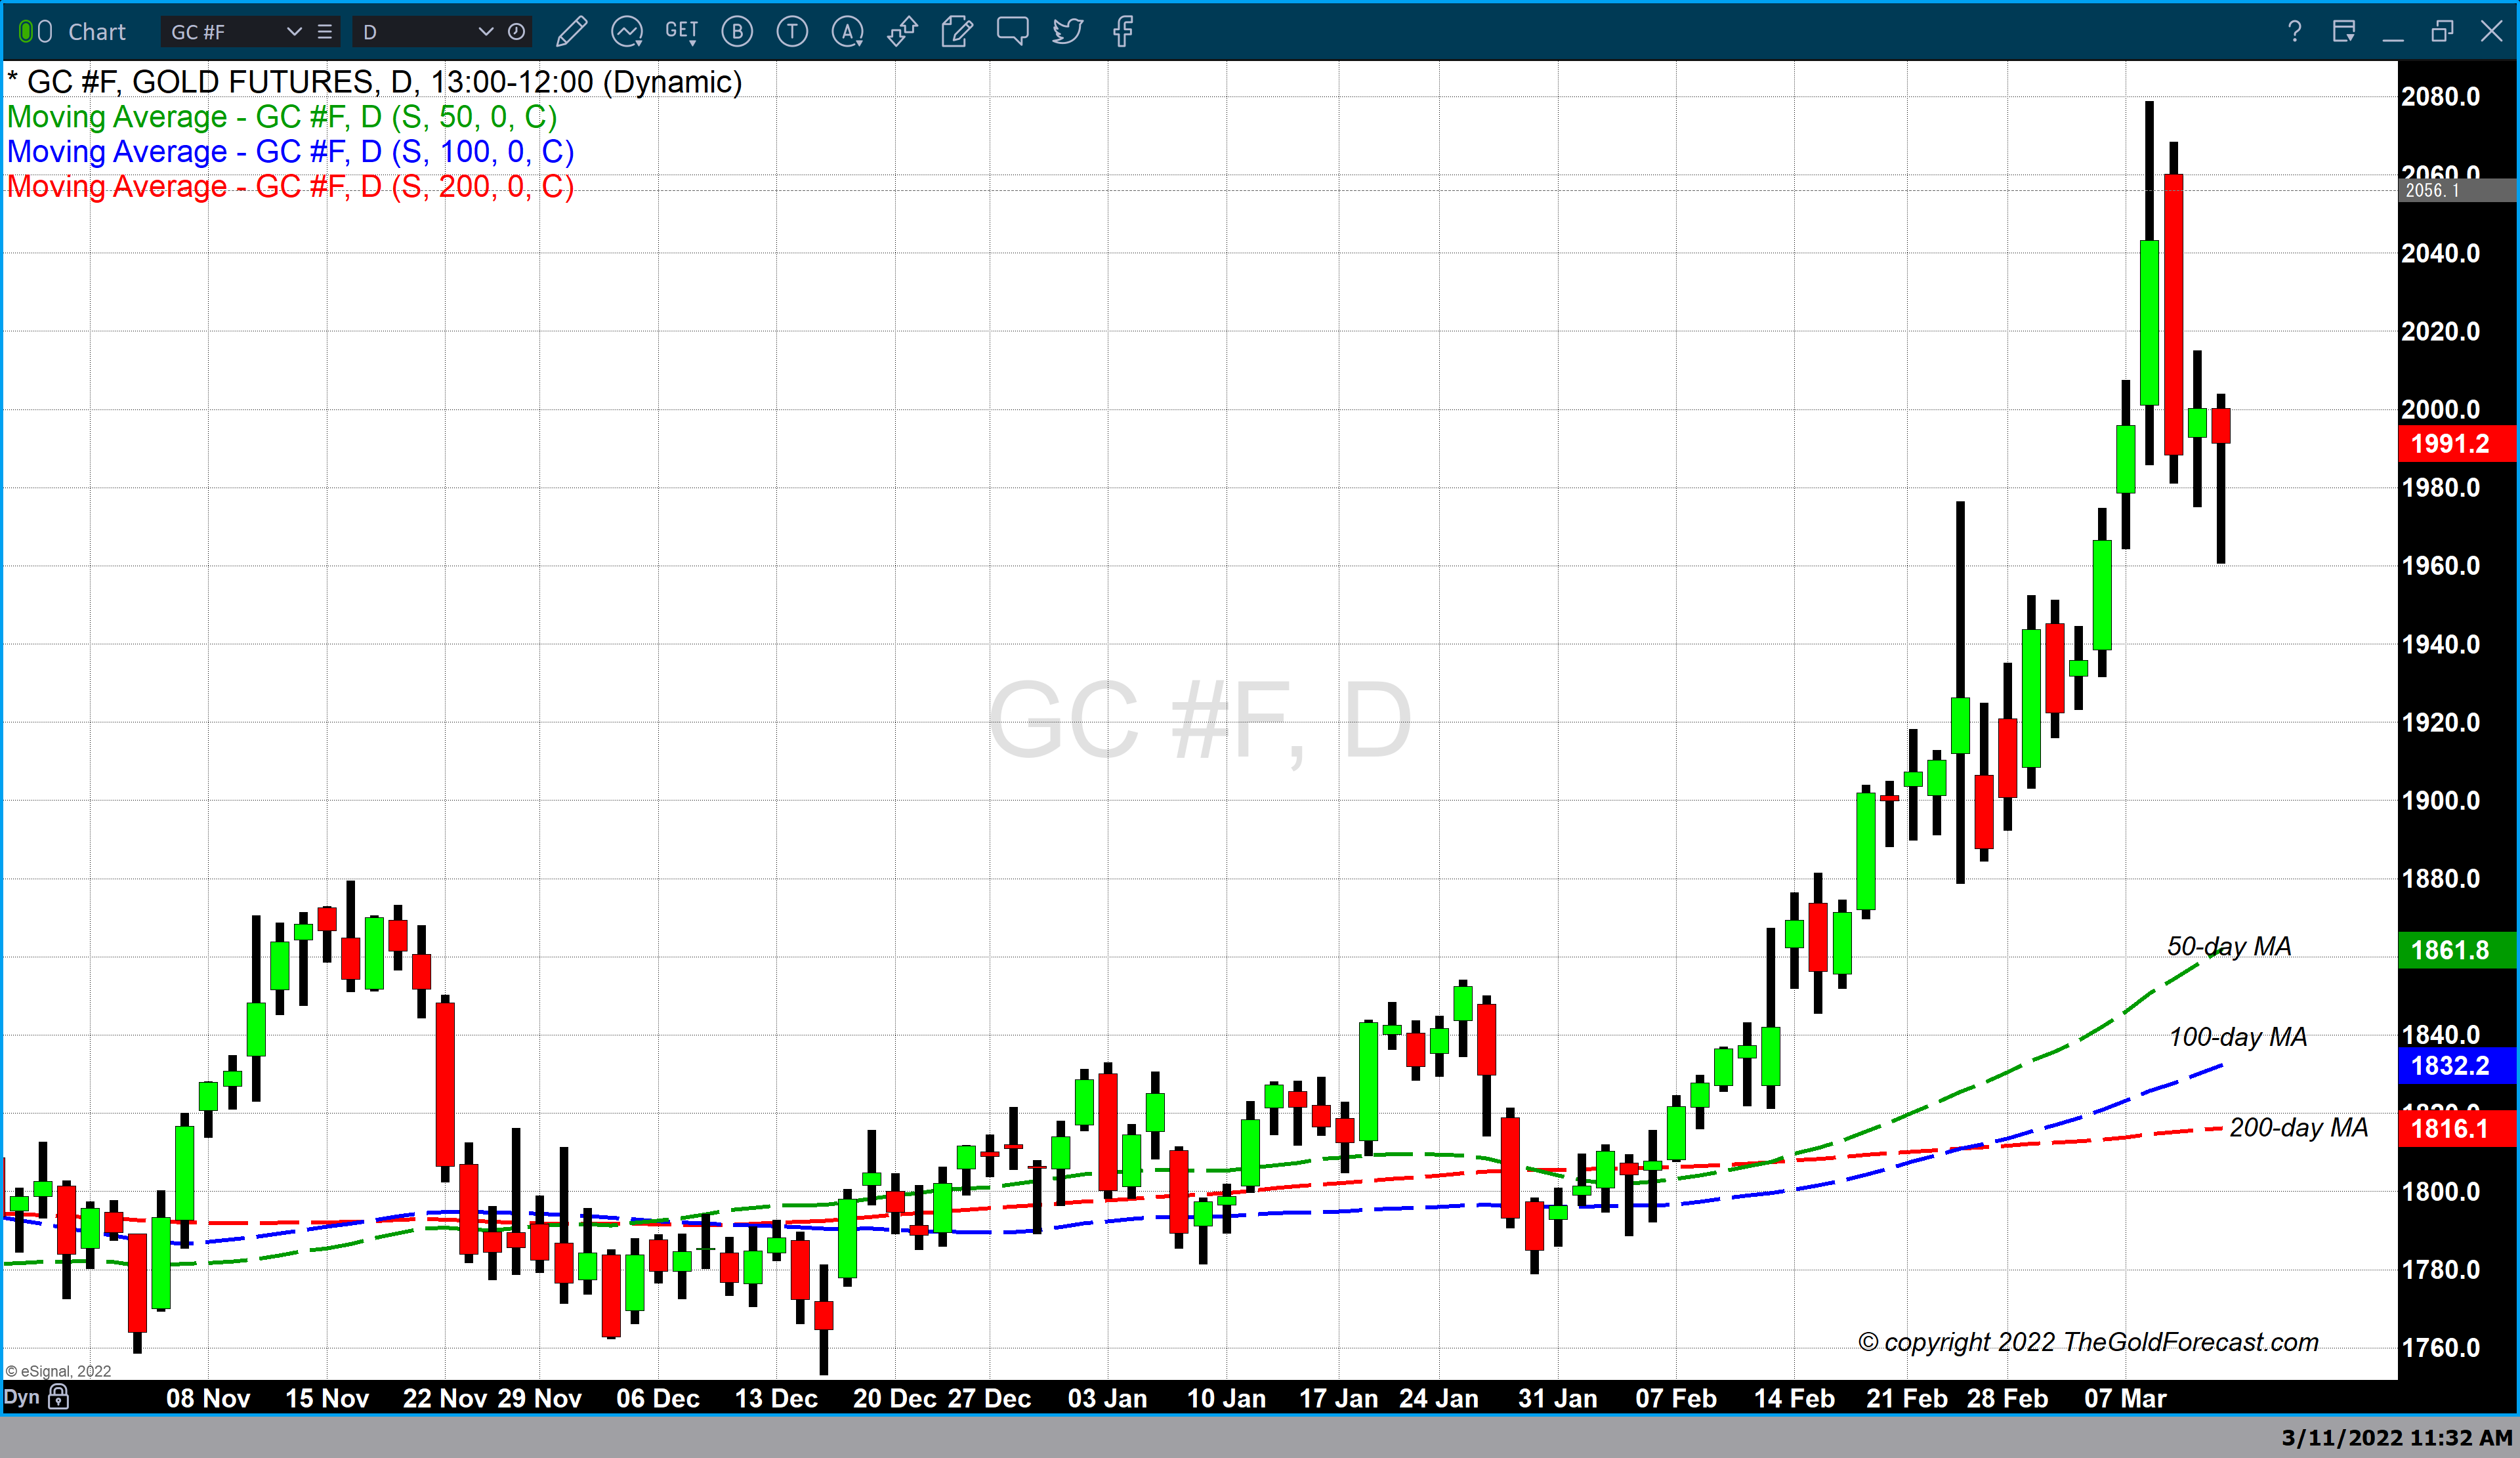Click the Chart tab label
2520x1458 pixels.
click(97, 31)
